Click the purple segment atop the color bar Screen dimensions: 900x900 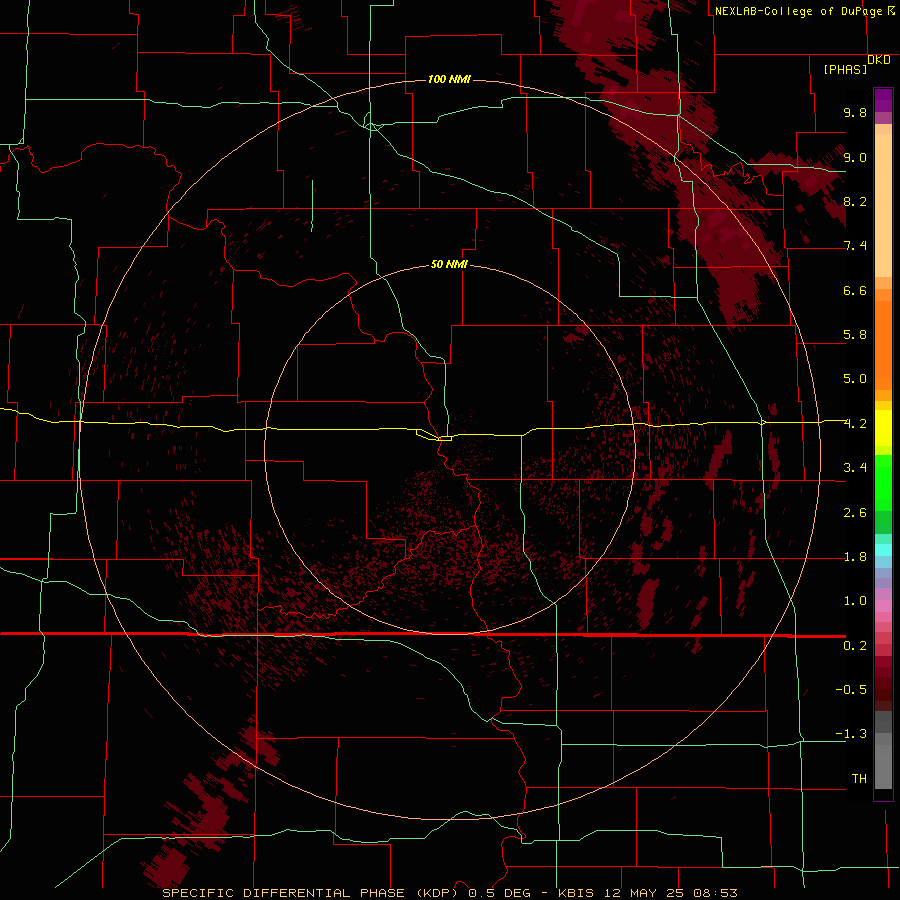coord(883,100)
